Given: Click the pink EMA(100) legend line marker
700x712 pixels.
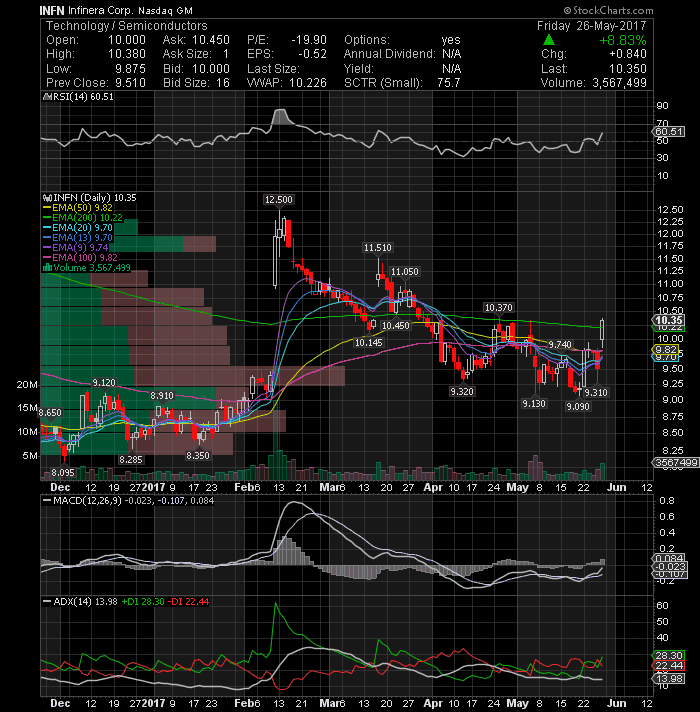Looking at the screenshot, I should pos(47,258).
